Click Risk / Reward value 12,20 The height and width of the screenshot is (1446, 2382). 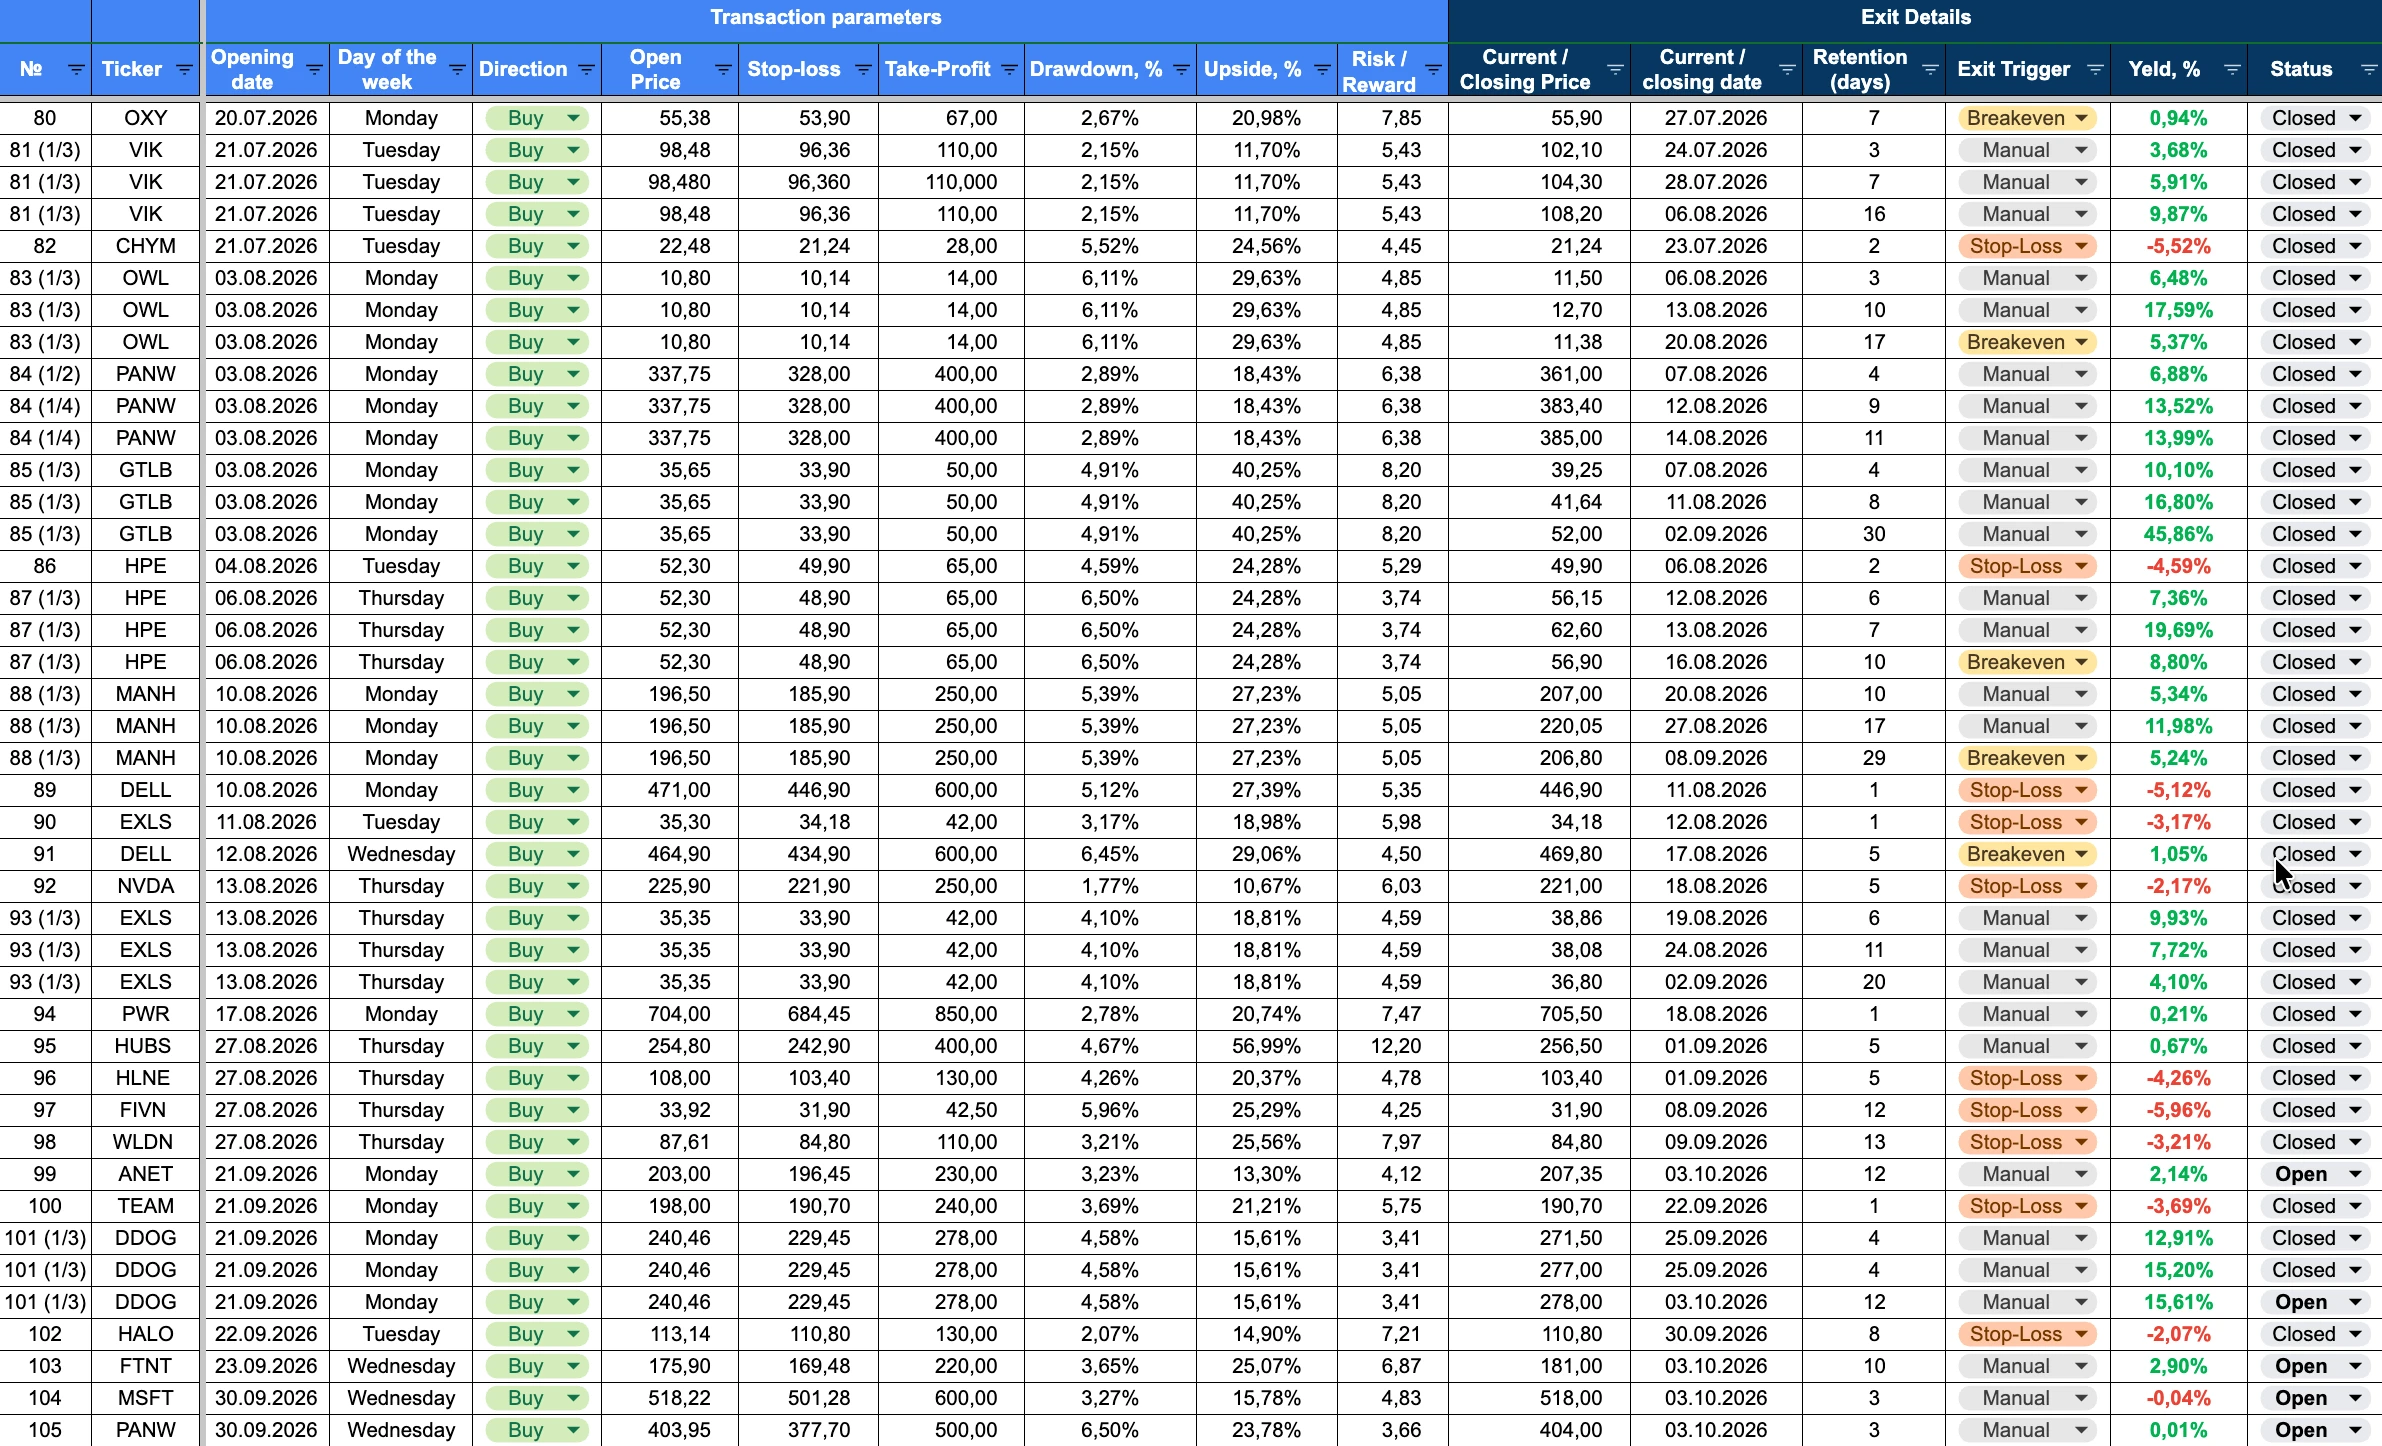1394,1046
